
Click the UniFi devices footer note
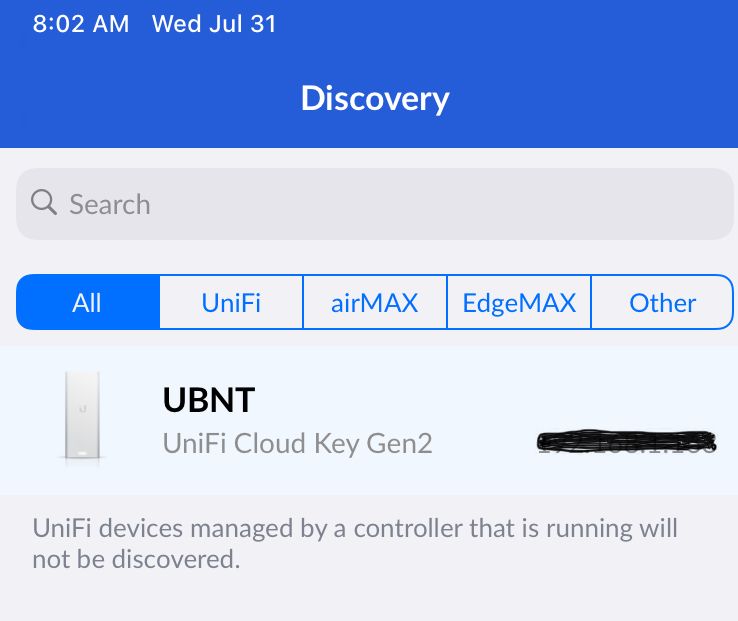pos(355,543)
